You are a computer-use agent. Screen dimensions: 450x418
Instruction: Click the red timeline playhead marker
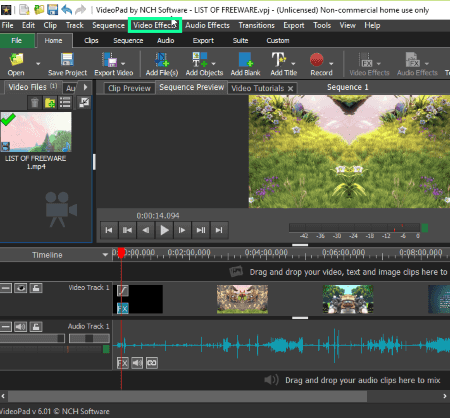click(x=121, y=253)
